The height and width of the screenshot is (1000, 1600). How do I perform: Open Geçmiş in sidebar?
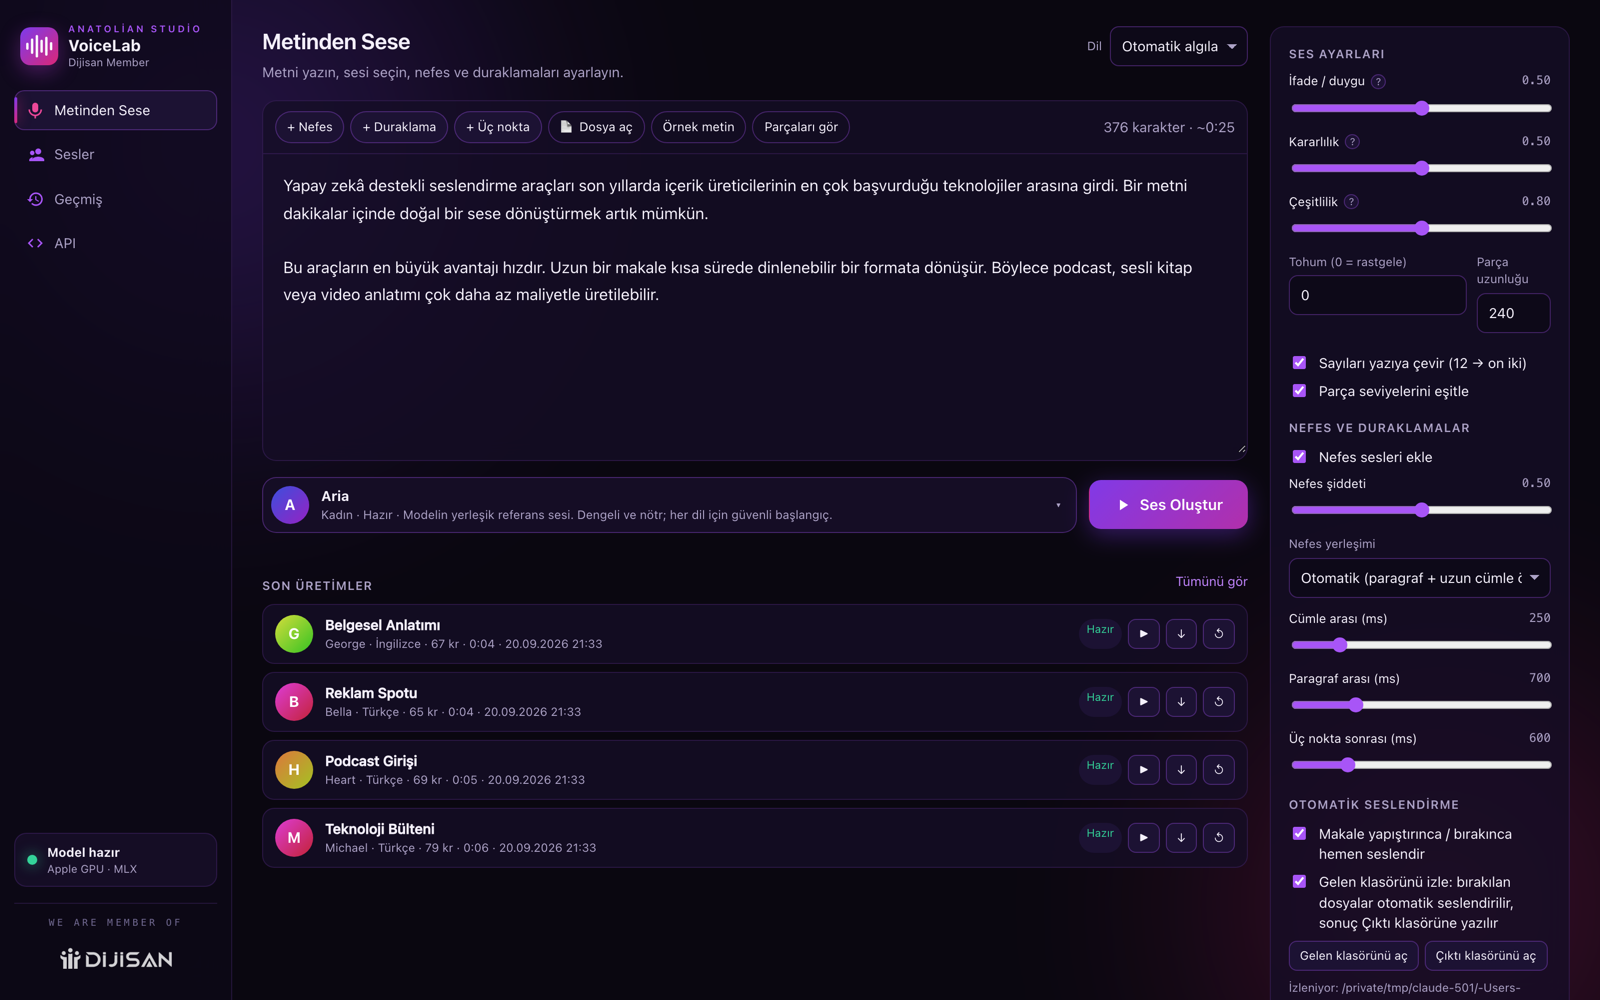[x=116, y=199]
